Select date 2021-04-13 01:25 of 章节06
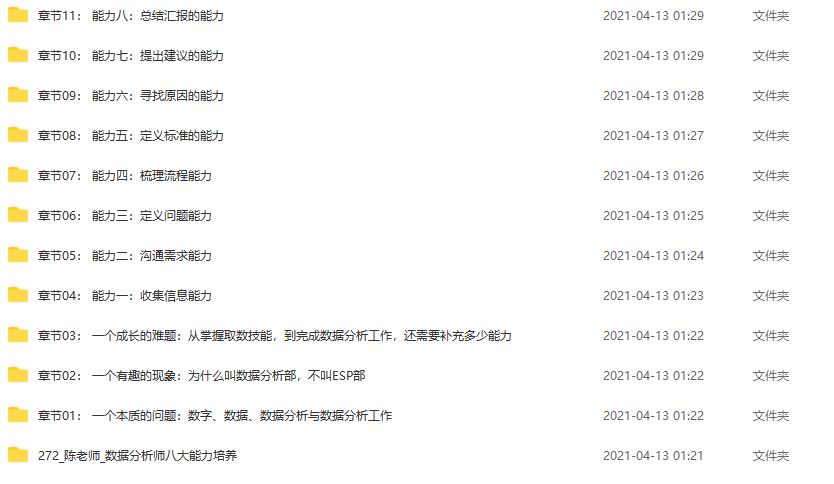Viewport: 834px width, 484px height. pyautogui.click(x=653, y=215)
